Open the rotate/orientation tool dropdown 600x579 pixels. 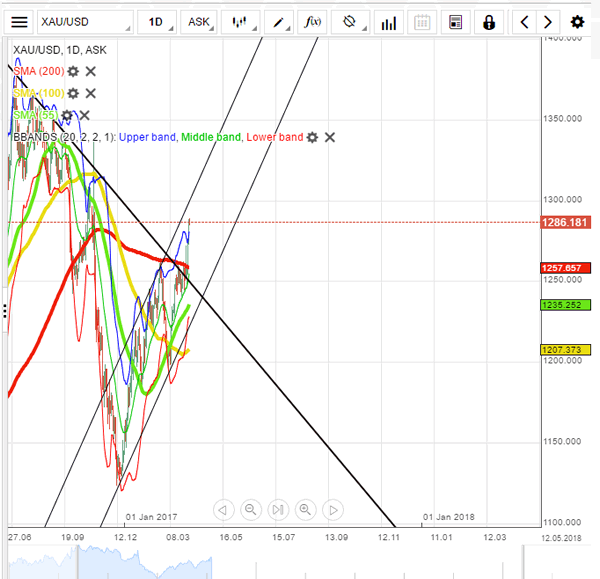350,22
